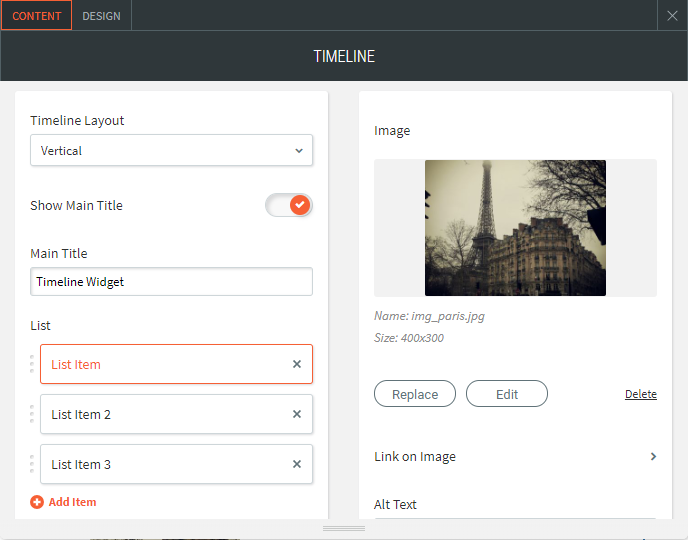This screenshot has width=688, height=540.
Task: Toggle the Show Main Title switch
Action: [x=289, y=205]
